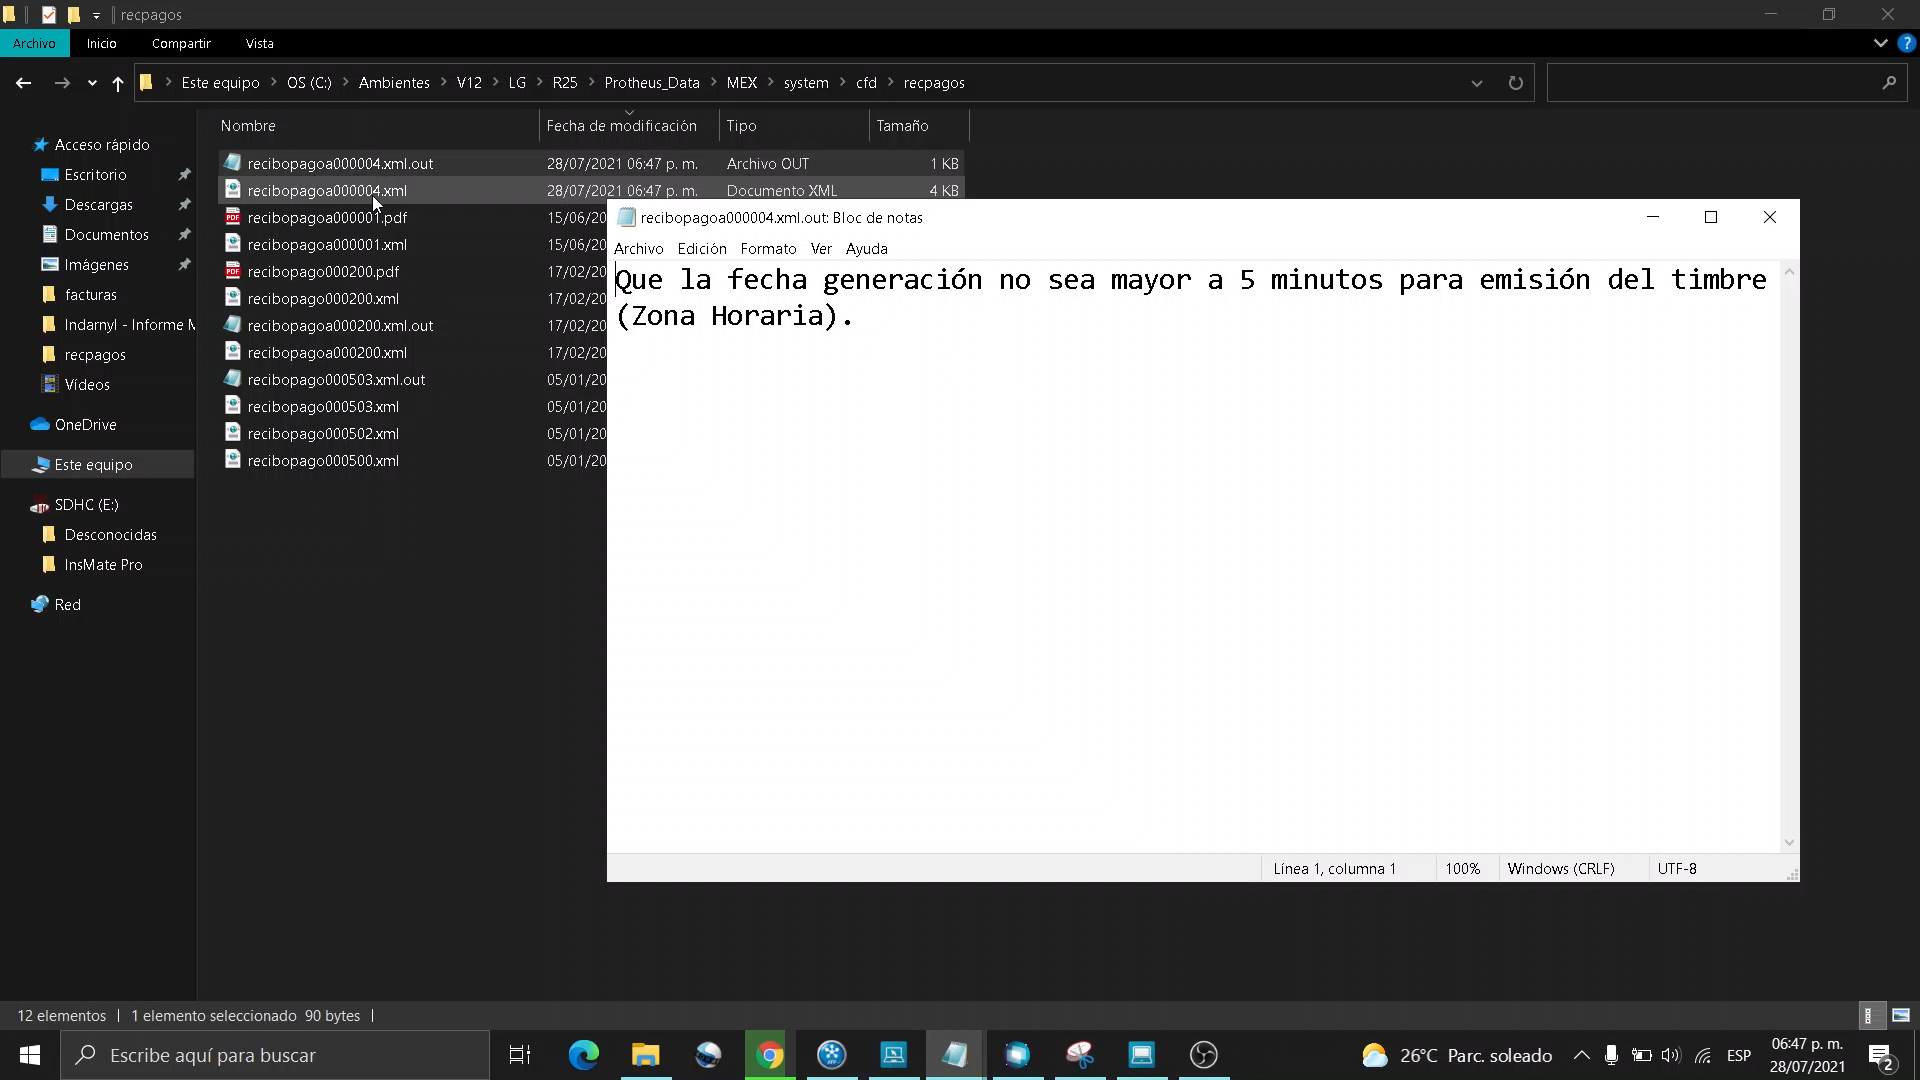Select Protheus_Data in the address breadcrumb
The image size is (1920, 1080).
[x=652, y=83]
